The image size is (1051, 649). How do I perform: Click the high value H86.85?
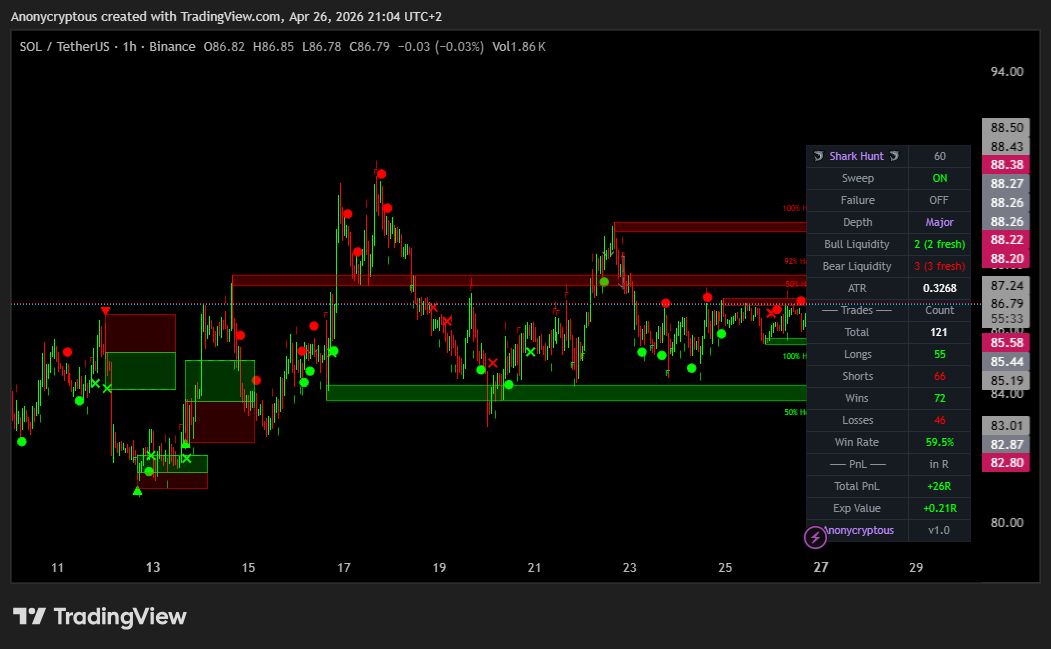click(273, 46)
